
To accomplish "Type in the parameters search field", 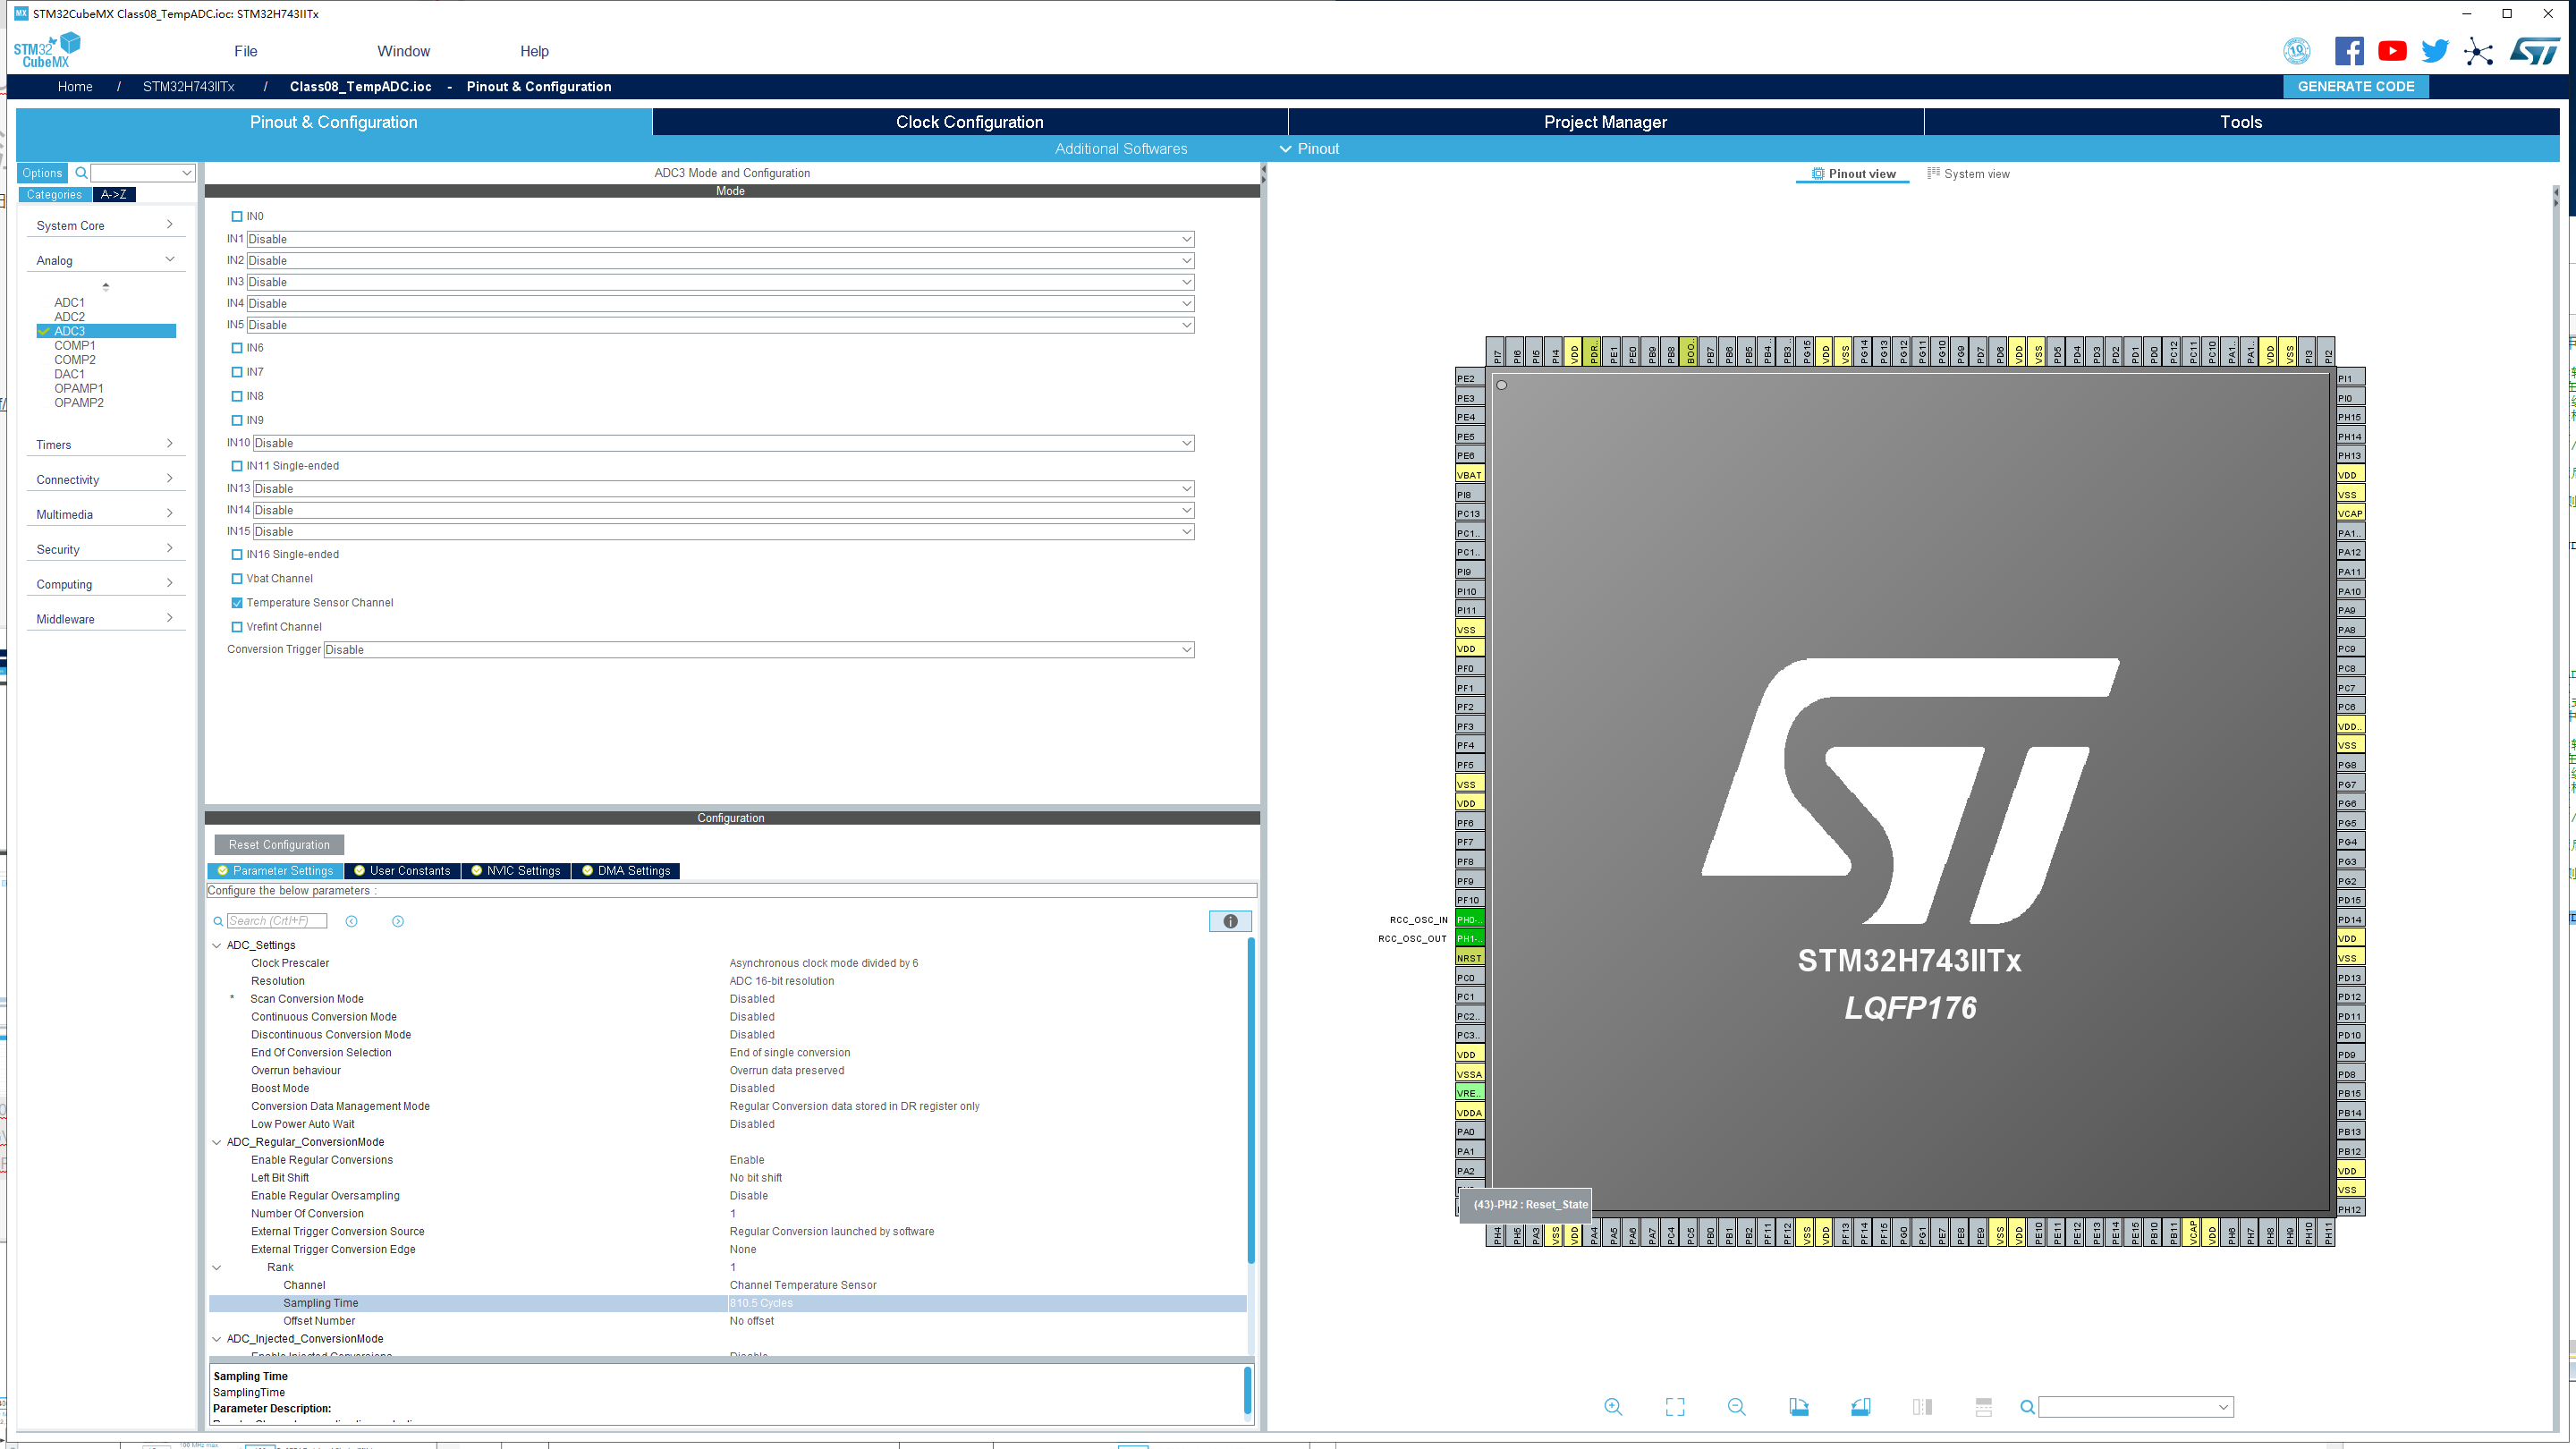I will [x=277, y=920].
